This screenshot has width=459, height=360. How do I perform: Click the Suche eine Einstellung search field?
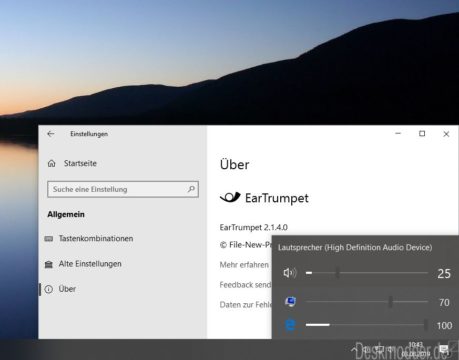pyautogui.click(x=123, y=189)
